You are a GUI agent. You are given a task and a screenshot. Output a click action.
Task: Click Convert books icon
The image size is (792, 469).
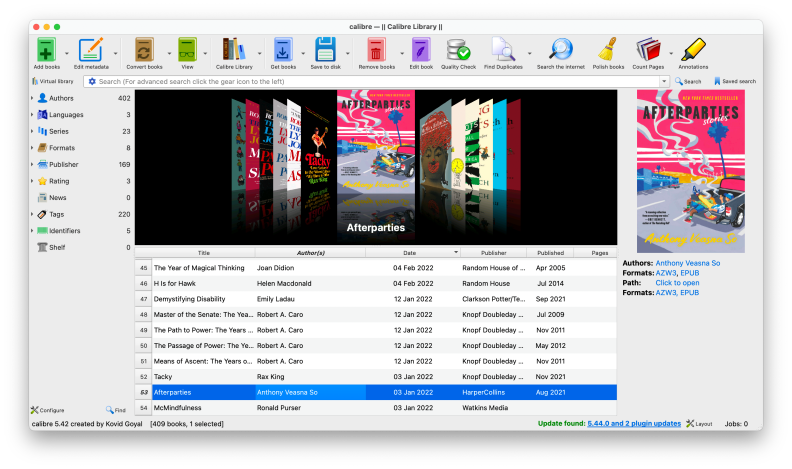click(x=144, y=50)
